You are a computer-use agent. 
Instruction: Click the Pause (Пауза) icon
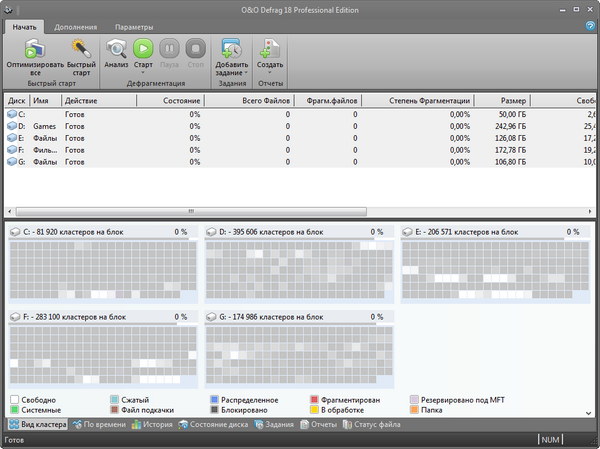[170, 48]
